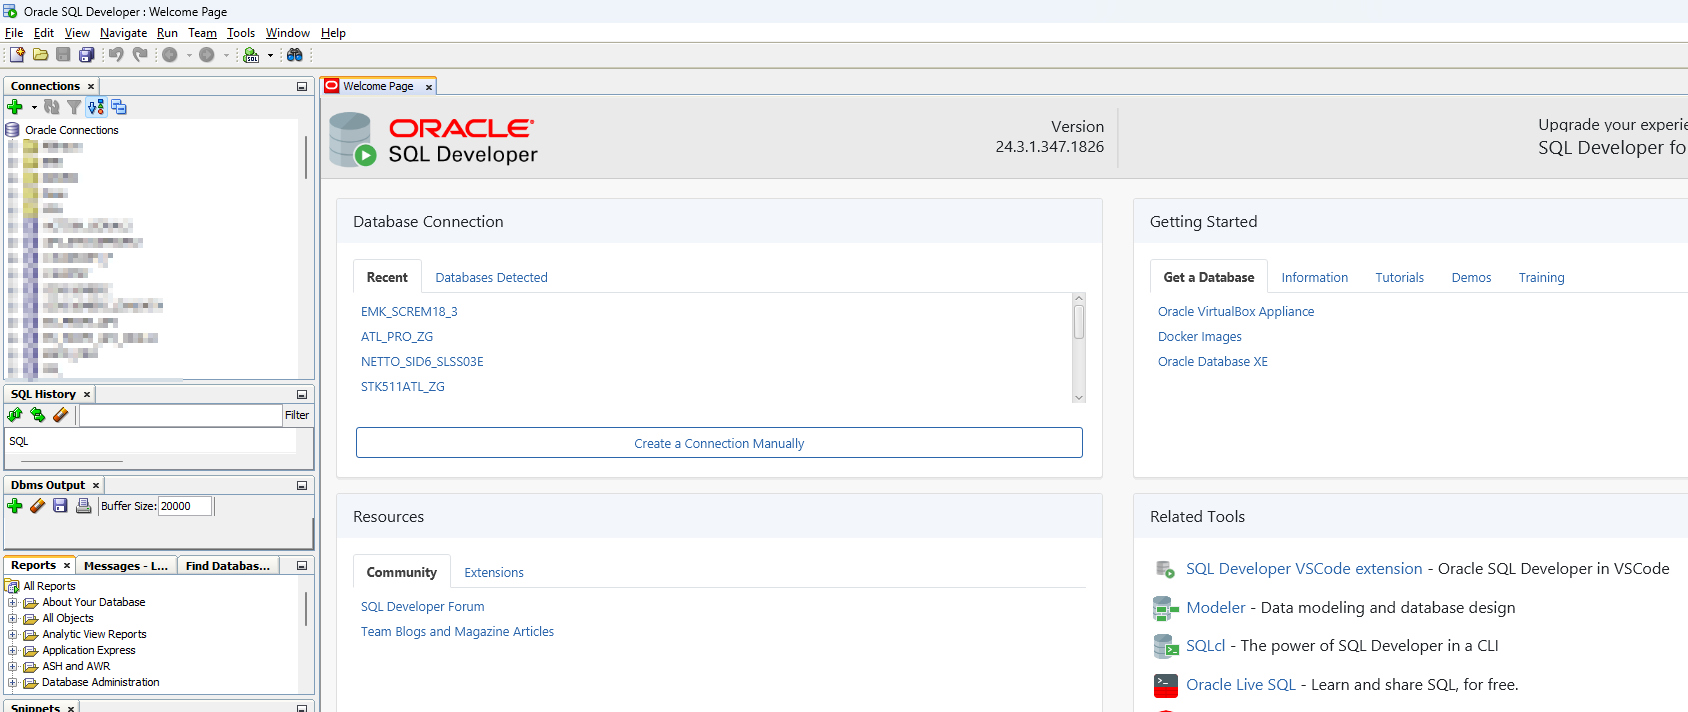Open the Tools menu

[x=241, y=33]
